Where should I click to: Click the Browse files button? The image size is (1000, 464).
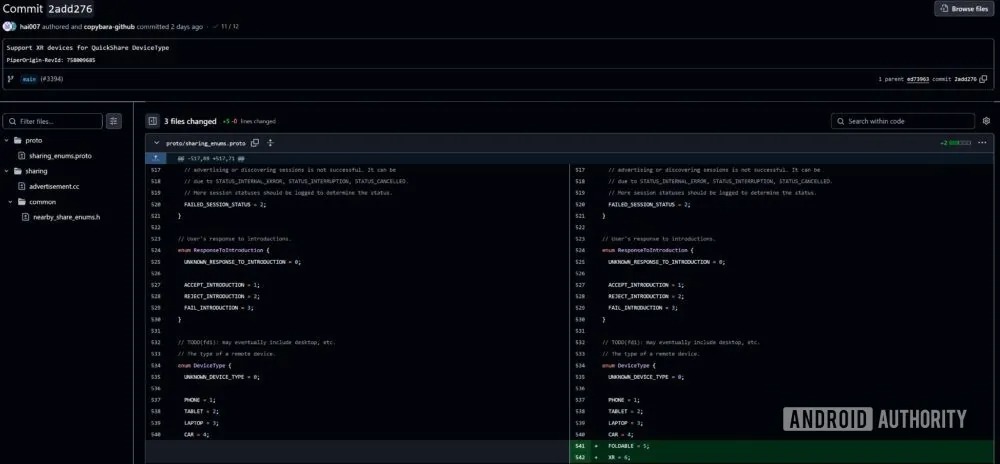pos(964,9)
